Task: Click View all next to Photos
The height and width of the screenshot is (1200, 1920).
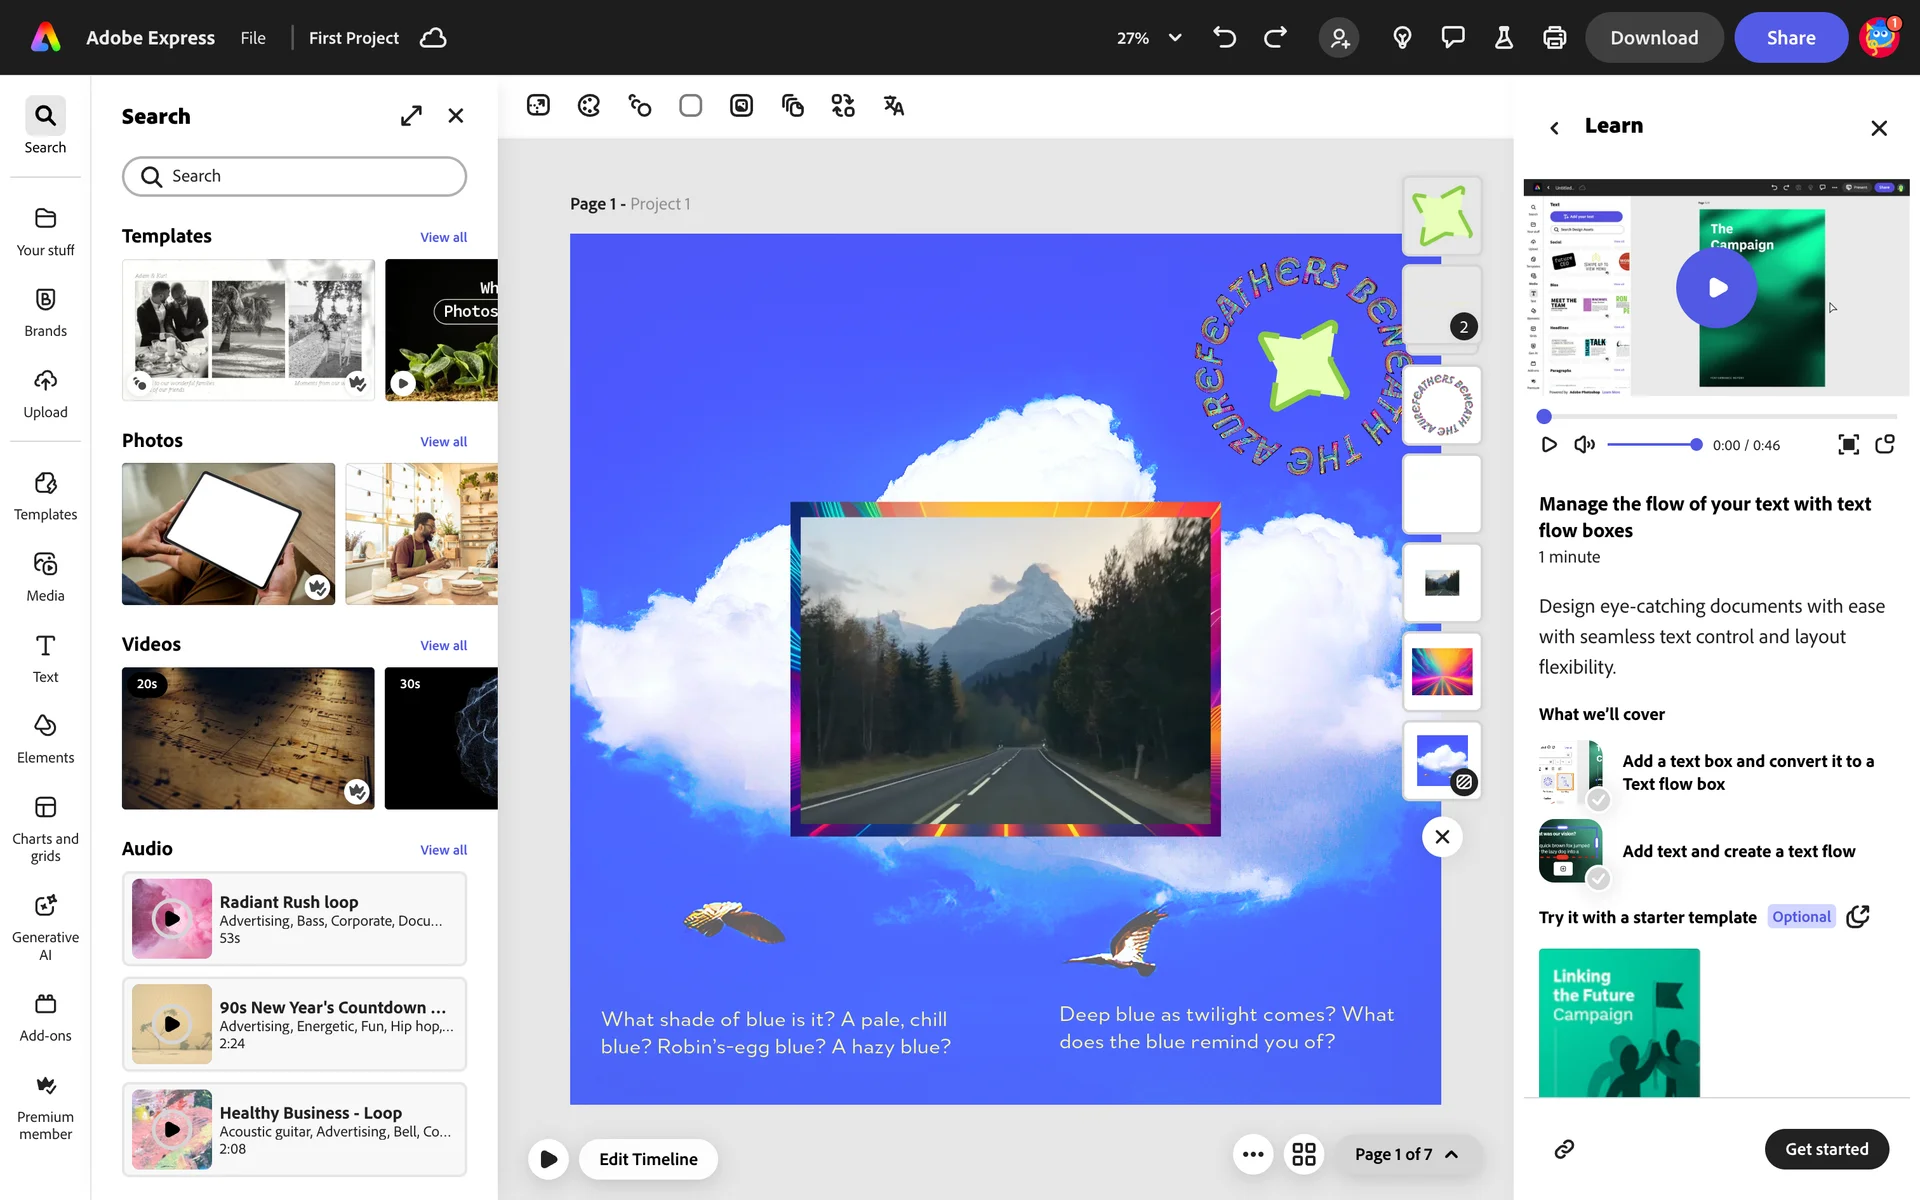Action: pyautogui.click(x=443, y=442)
